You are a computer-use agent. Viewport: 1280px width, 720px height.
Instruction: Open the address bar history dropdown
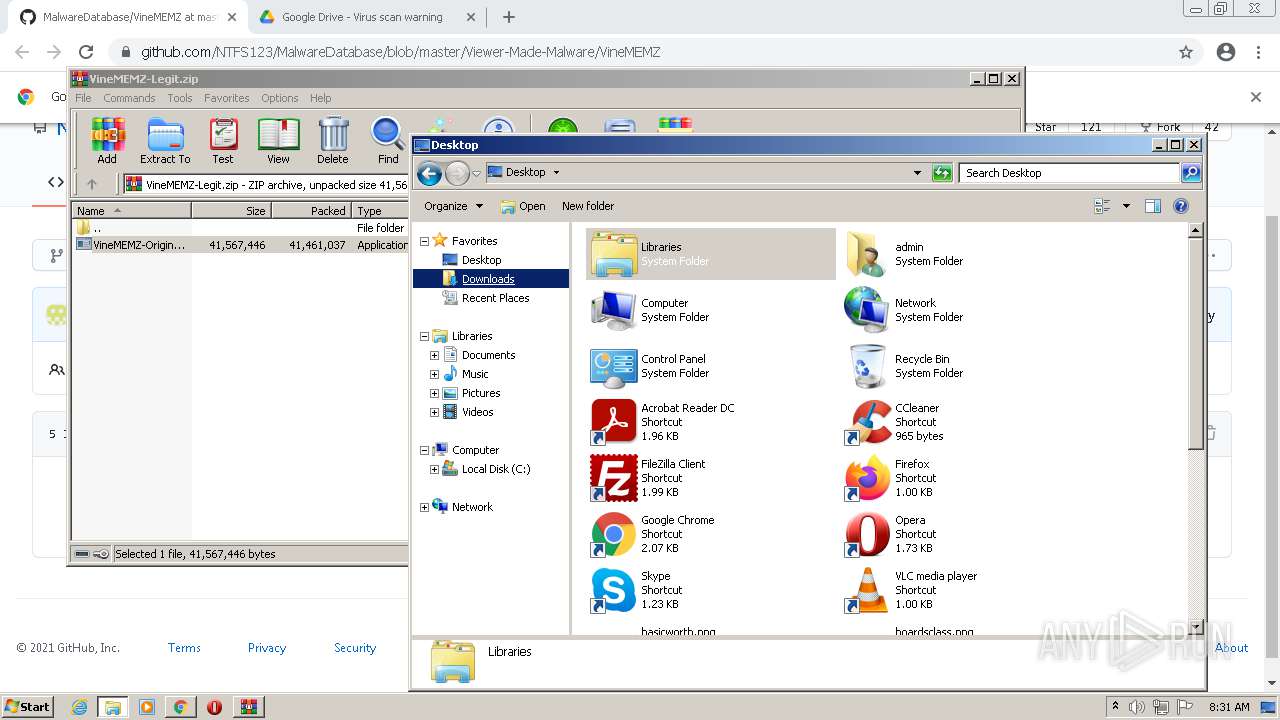tap(917, 173)
